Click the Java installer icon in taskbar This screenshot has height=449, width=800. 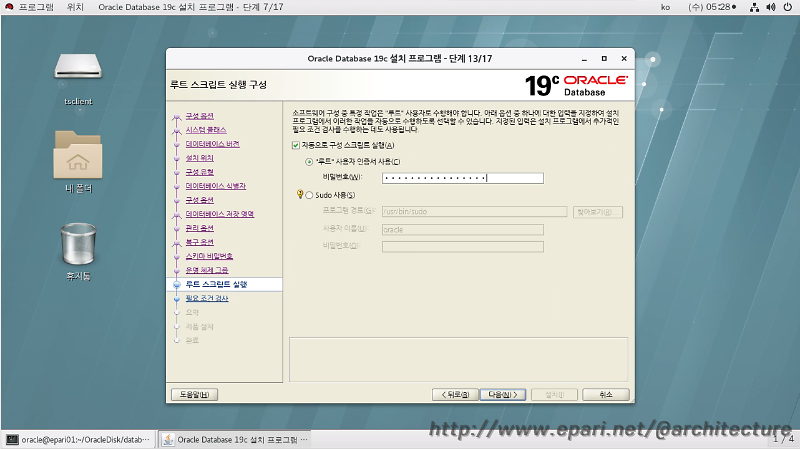tap(168, 439)
